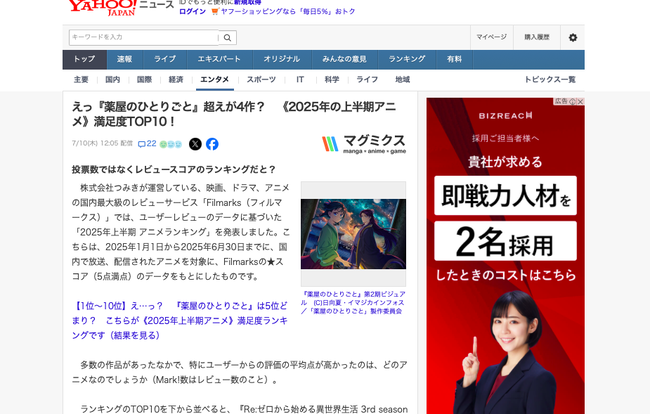Viewport: 650px width, 414px height.
Task: Select the トップ navigation tab
Action: [x=85, y=59]
